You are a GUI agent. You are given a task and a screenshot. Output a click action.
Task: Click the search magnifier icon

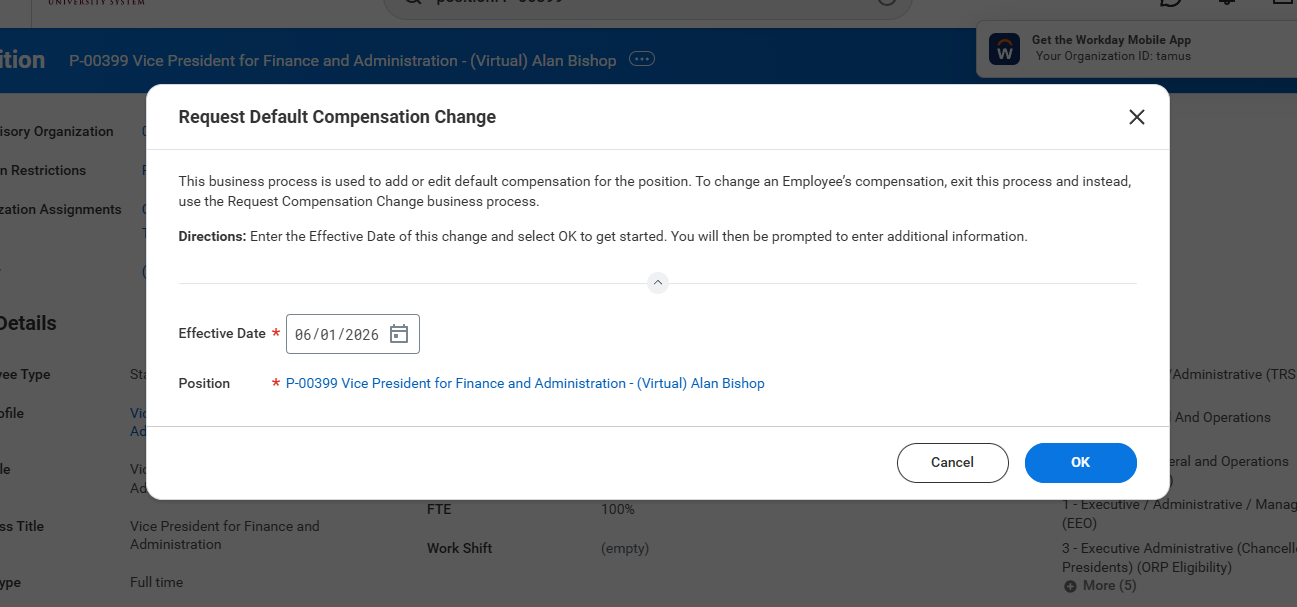[x=410, y=3]
